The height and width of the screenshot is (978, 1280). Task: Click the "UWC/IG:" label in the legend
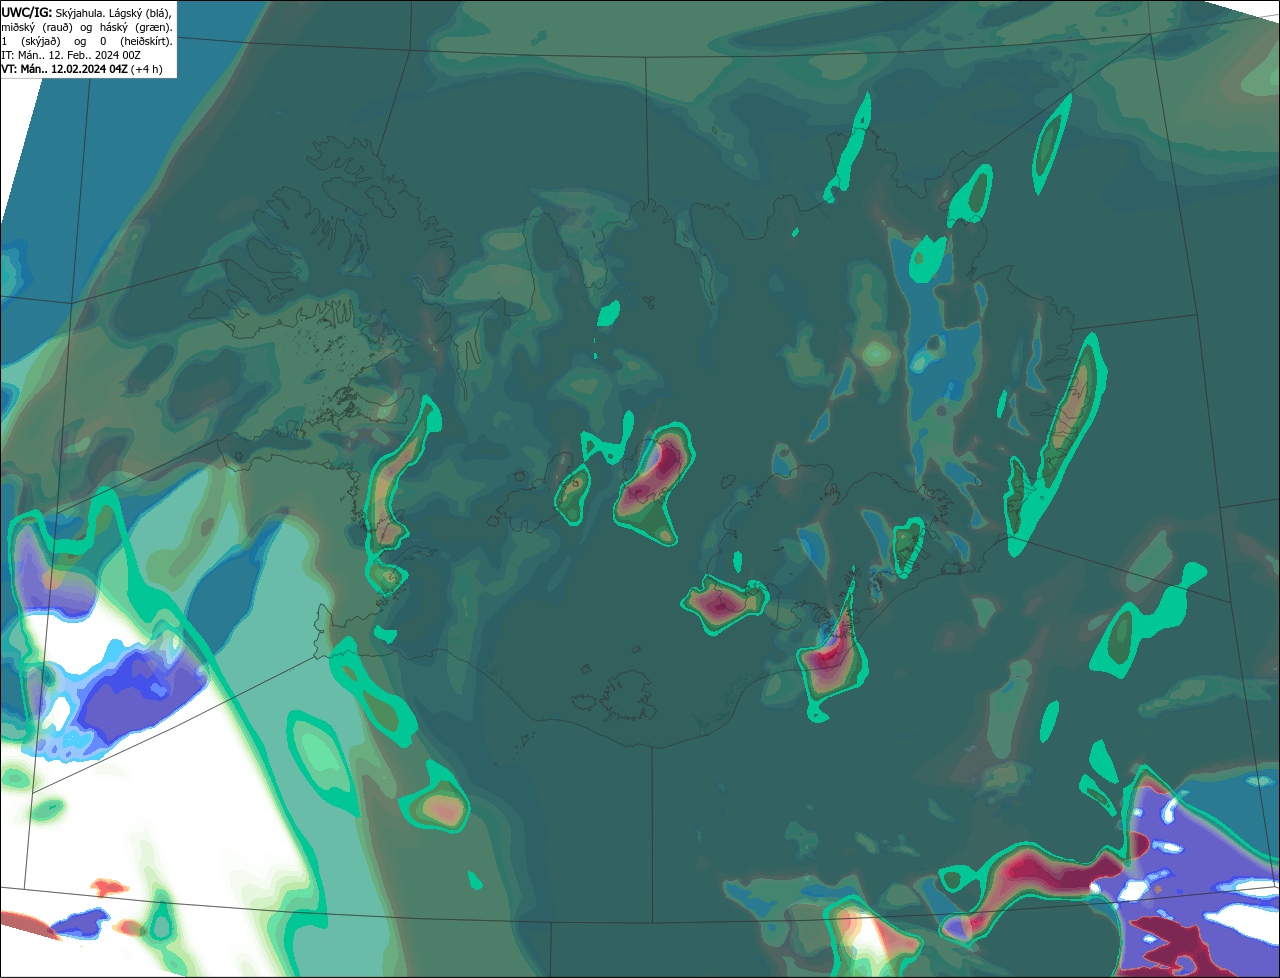click(x=27, y=13)
